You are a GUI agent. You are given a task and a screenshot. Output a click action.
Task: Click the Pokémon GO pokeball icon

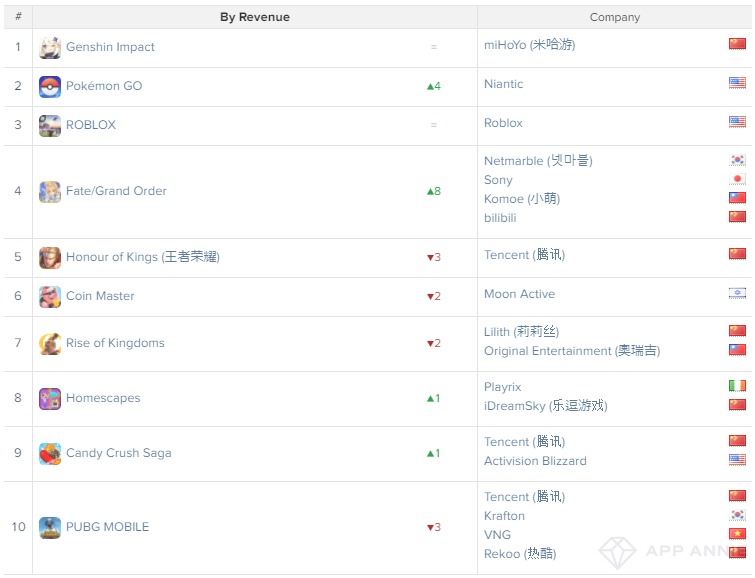(50, 86)
